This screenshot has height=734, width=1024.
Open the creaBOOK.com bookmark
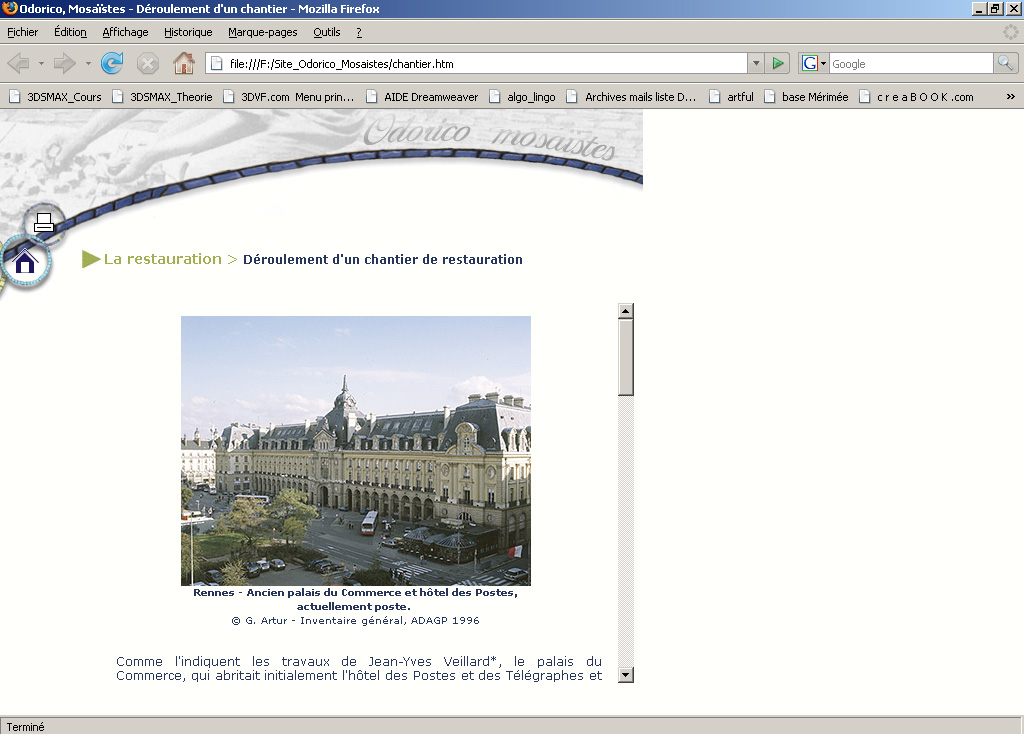tap(916, 97)
